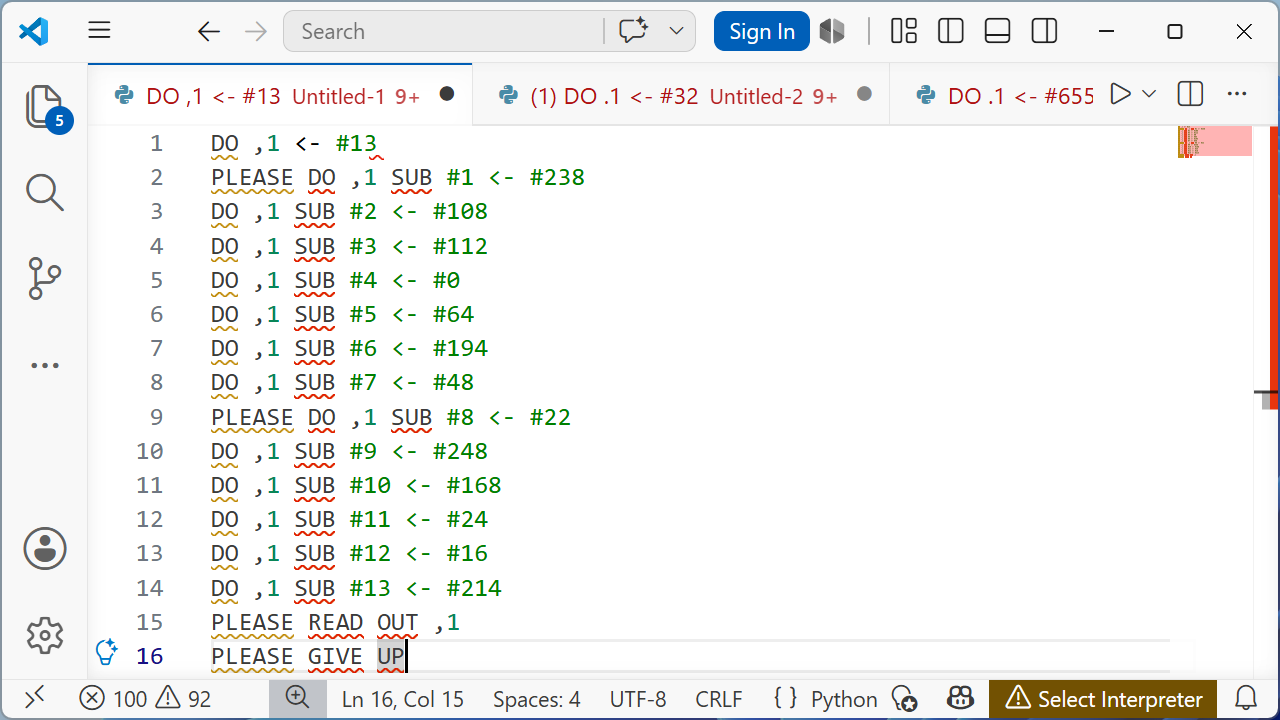Open the Accounts menu icon
The image size is (1280, 720).
point(45,549)
